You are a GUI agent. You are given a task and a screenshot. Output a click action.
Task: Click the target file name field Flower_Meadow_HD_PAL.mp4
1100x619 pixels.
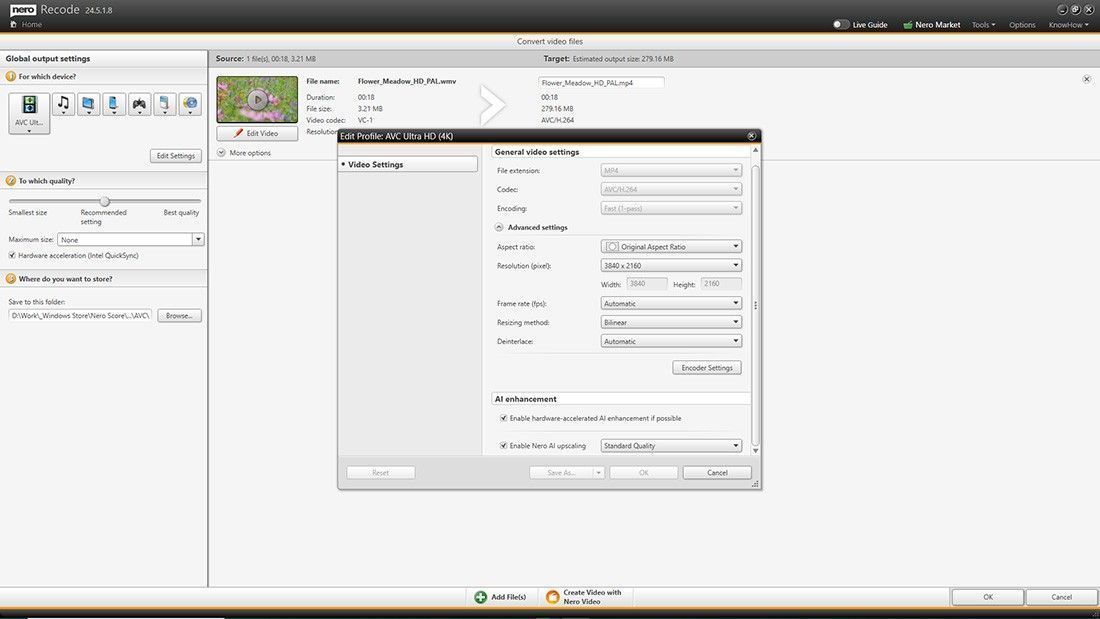point(601,83)
